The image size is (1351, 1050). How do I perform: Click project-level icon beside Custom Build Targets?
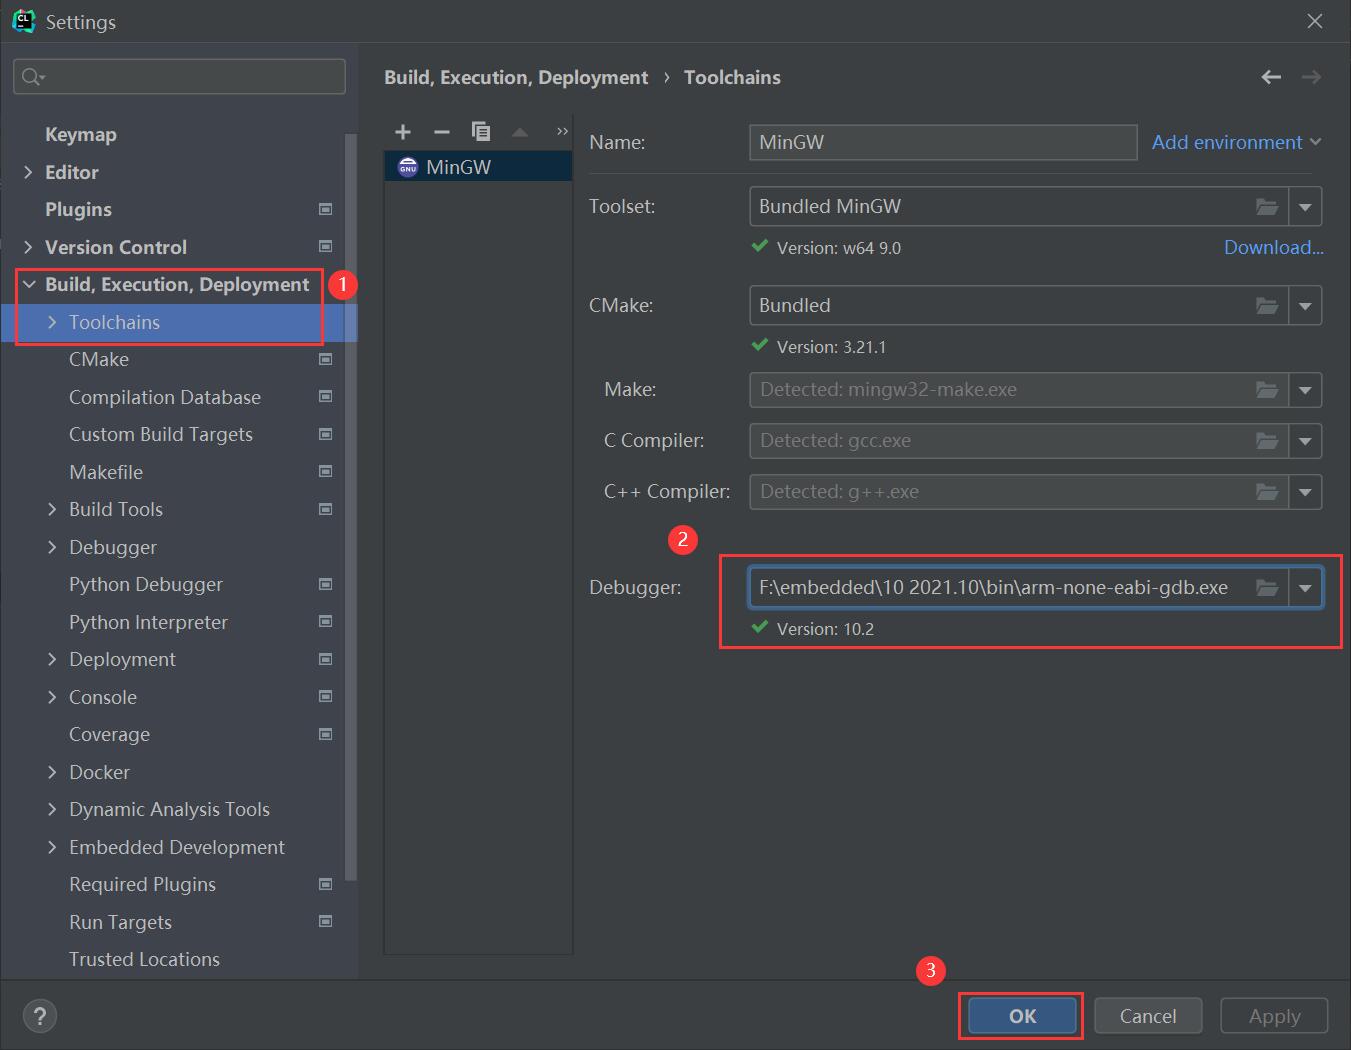click(325, 434)
